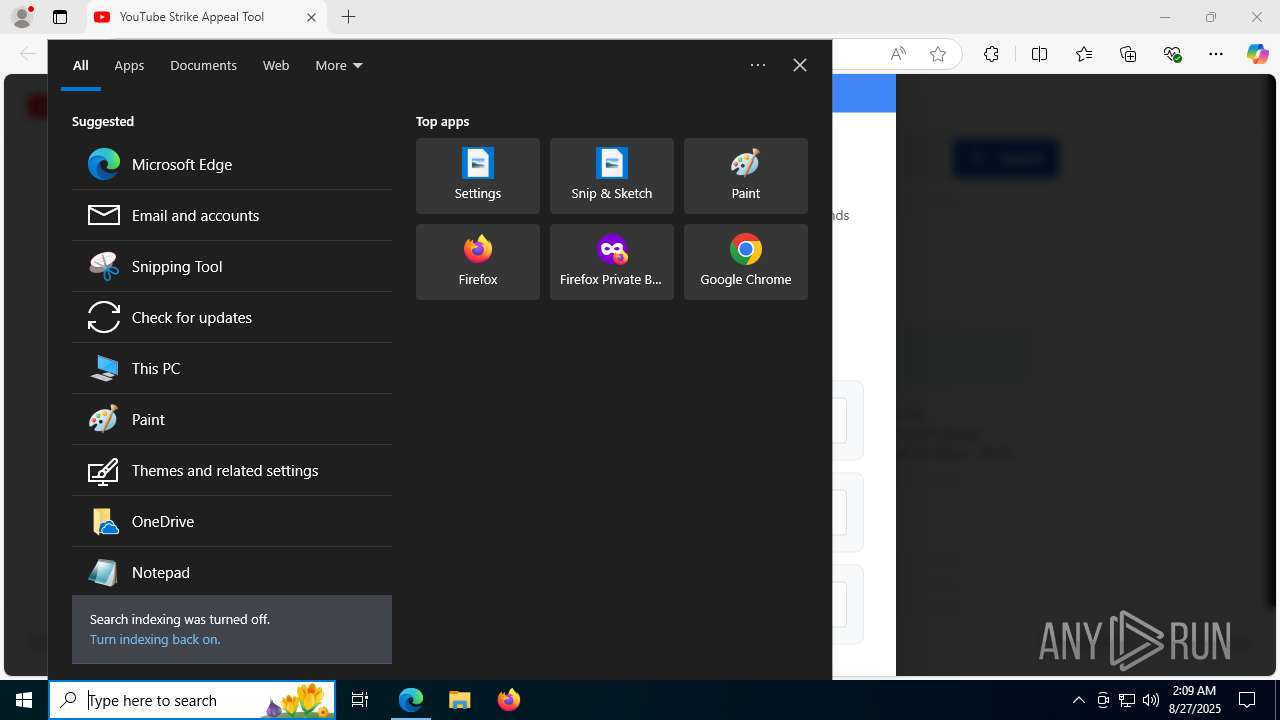
Task: Open Browser essentials in Edge
Action: [x=1172, y=54]
